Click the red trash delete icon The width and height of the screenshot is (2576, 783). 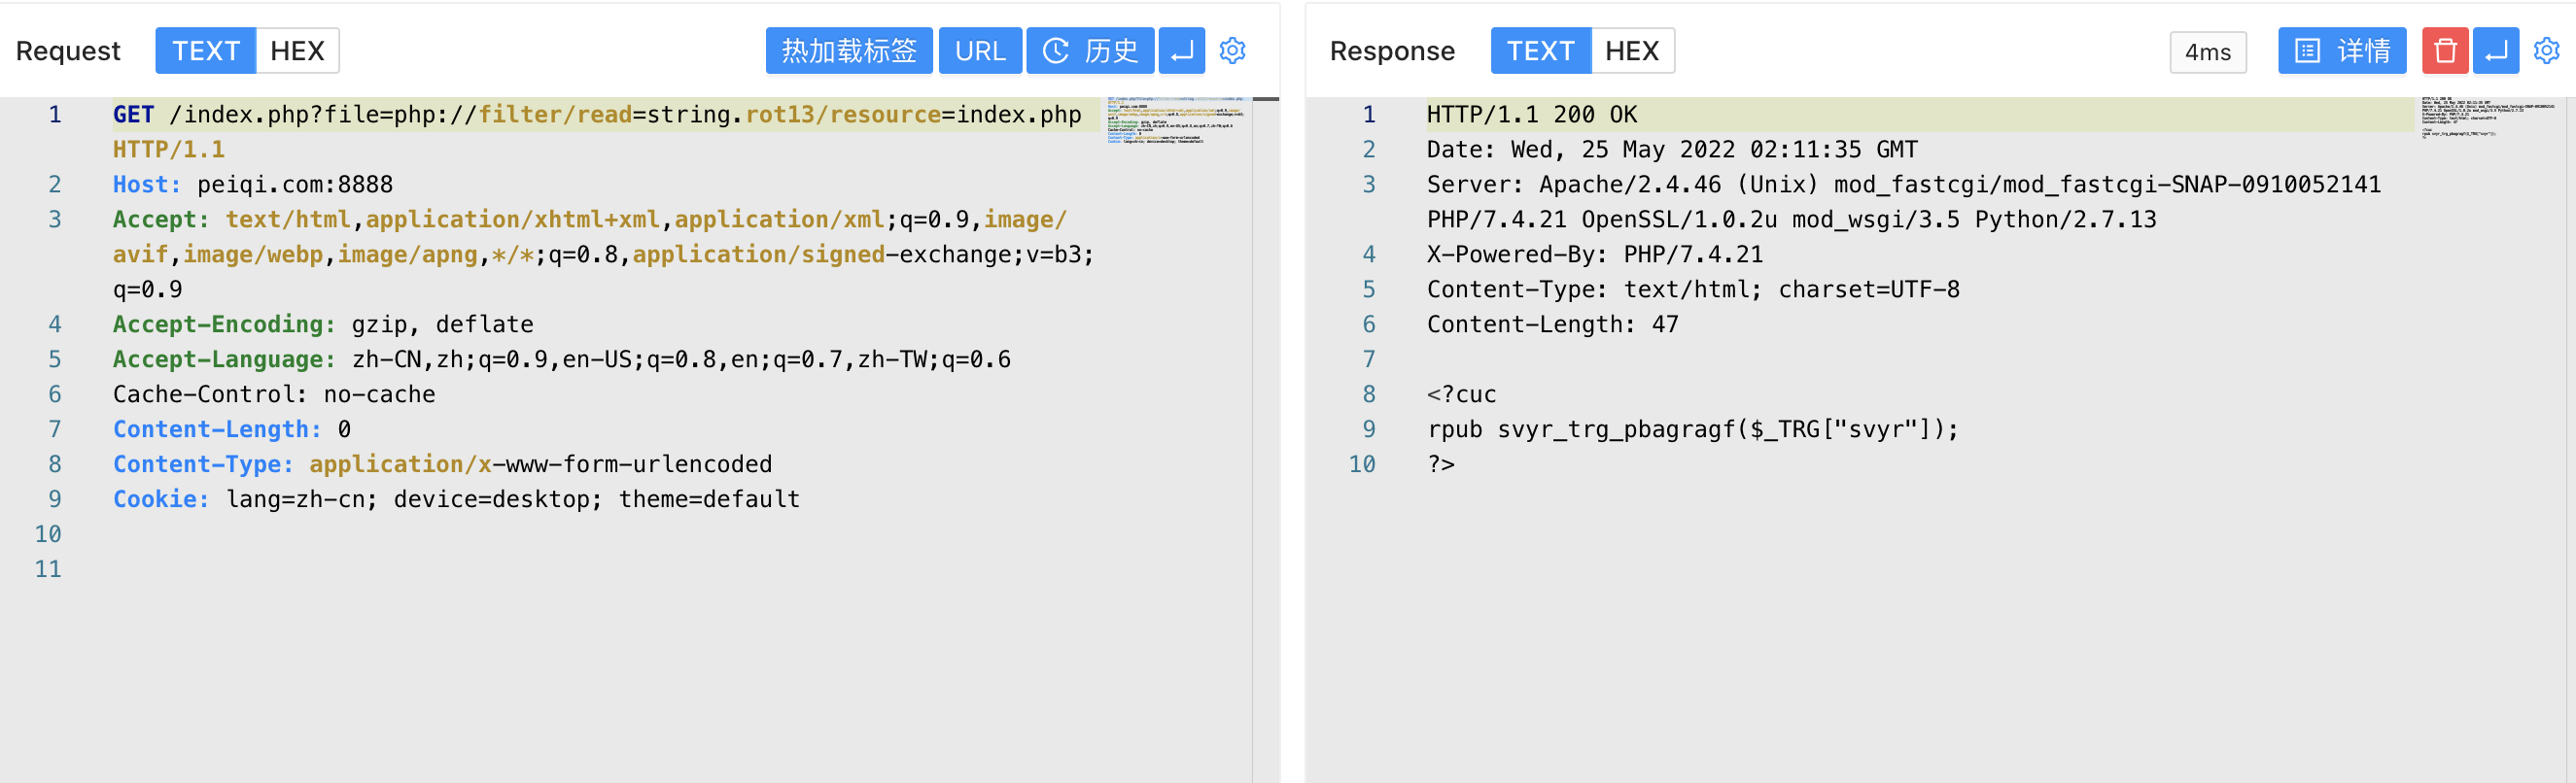(x=2444, y=51)
